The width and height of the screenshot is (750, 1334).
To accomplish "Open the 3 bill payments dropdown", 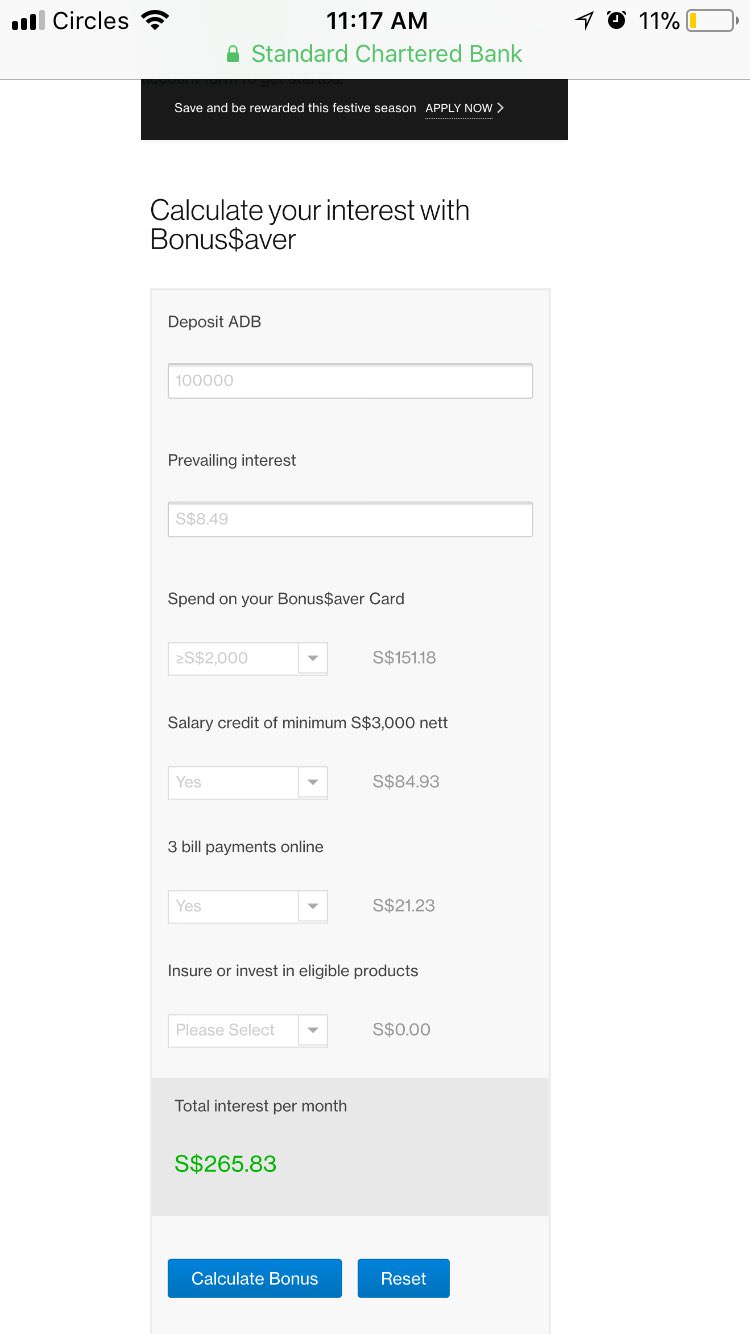I will pos(247,906).
